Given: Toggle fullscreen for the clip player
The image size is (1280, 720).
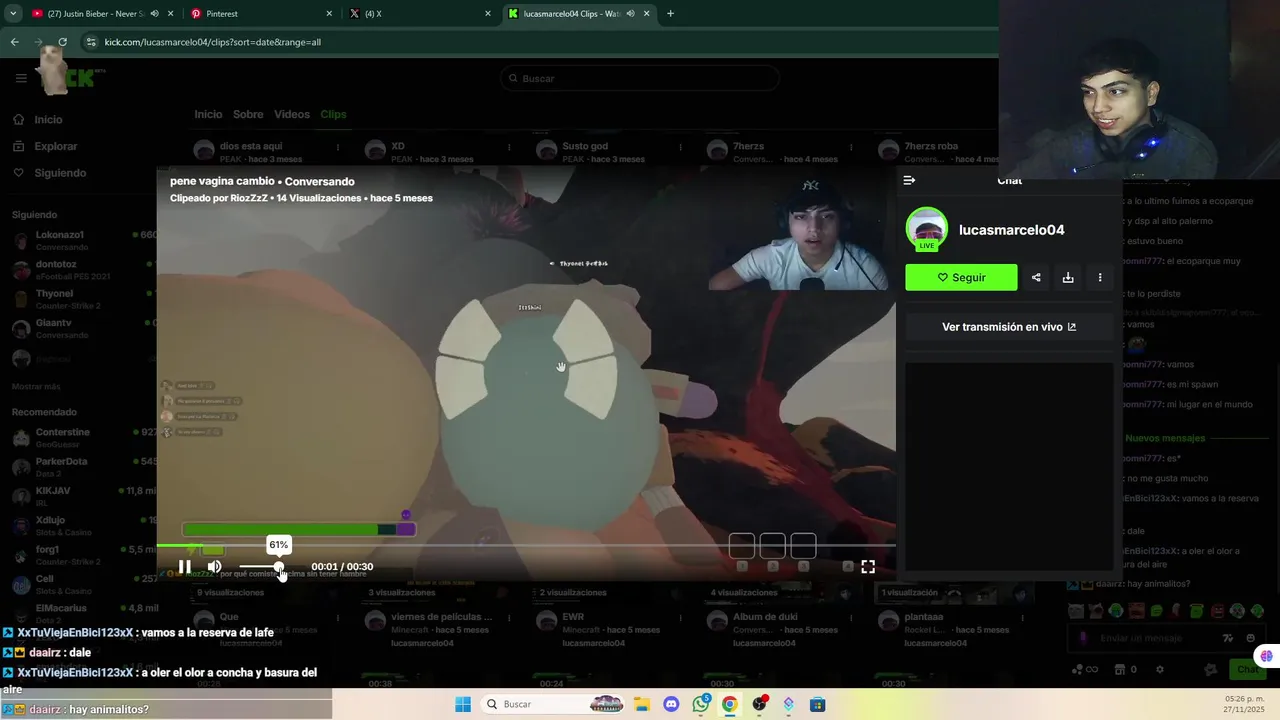Looking at the screenshot, I should click(868, 567).
